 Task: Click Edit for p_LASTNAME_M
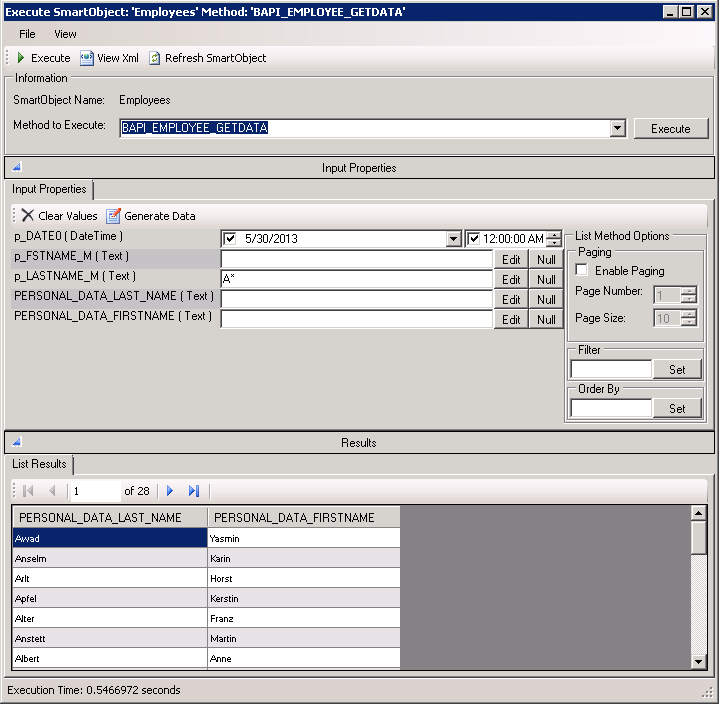pos(511,279)
